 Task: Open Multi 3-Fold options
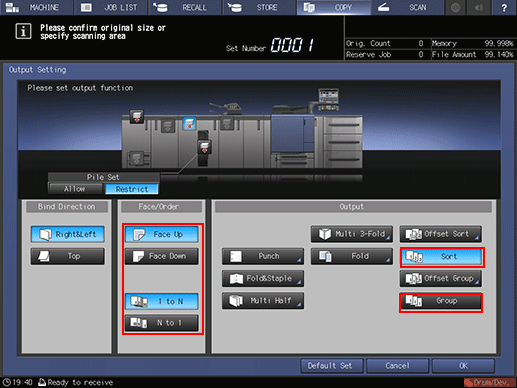352,234
